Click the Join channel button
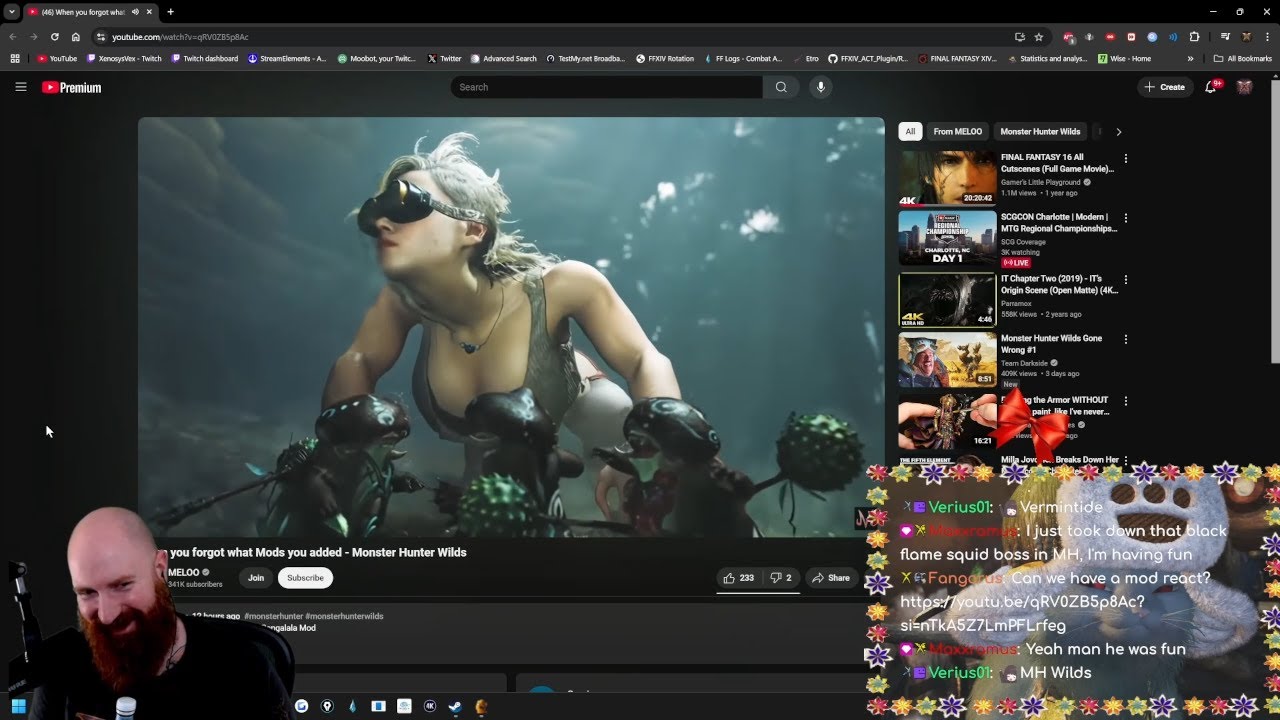This screenshot has width=1280, height=720. click(x=256, y=578)
